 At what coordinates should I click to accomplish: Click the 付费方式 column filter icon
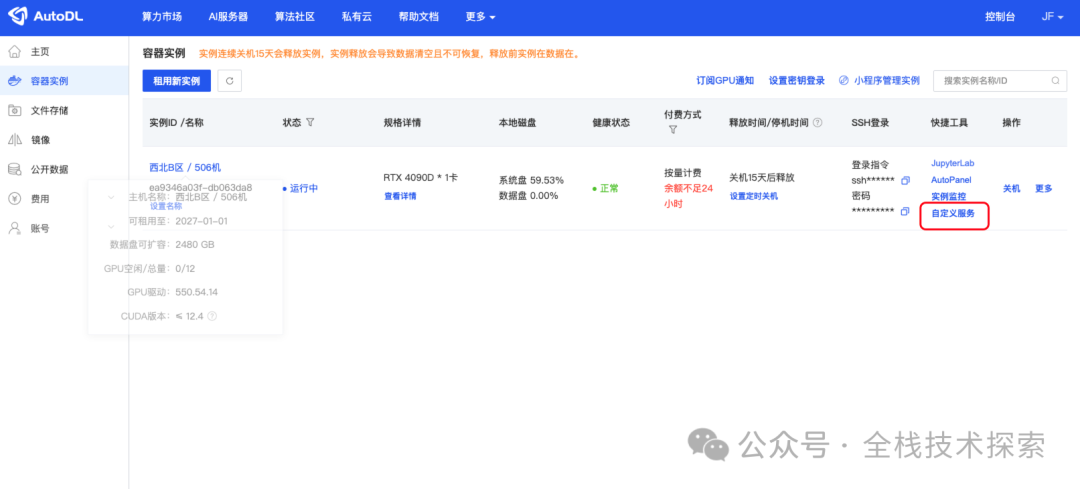(x=673, y=129)
